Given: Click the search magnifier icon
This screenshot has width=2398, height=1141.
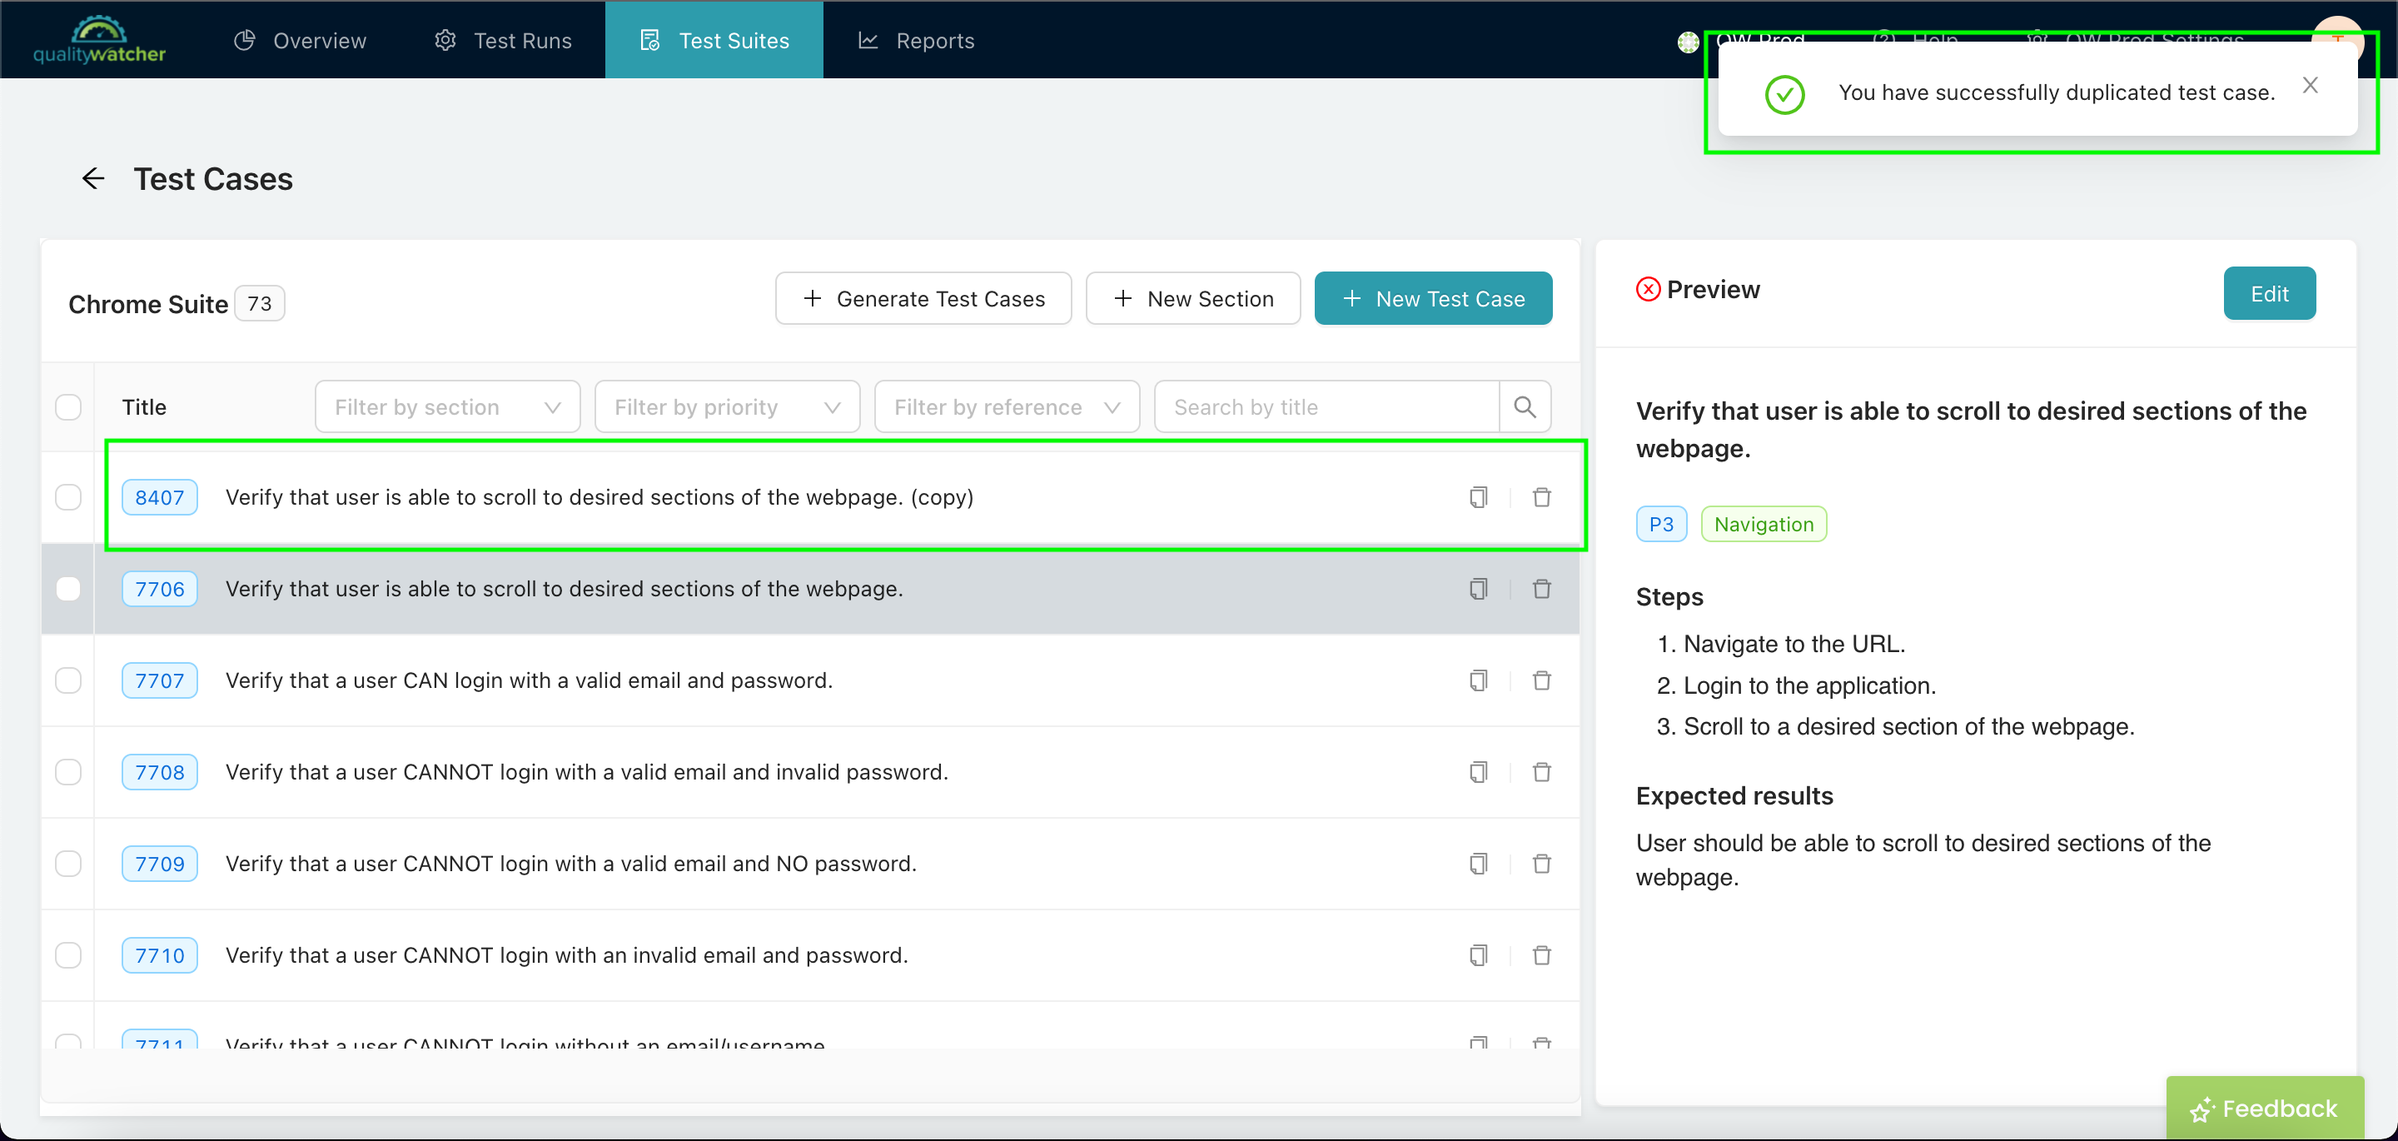Looking at the screenshot, I should coord(1525,407).
